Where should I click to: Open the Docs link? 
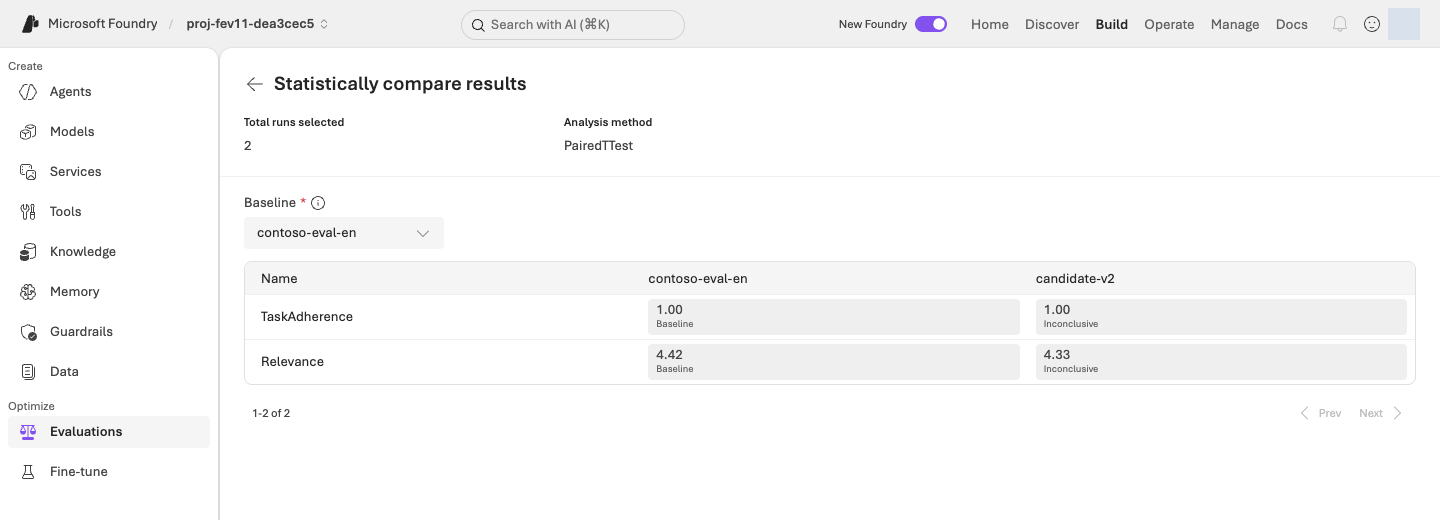point(1292,24)
